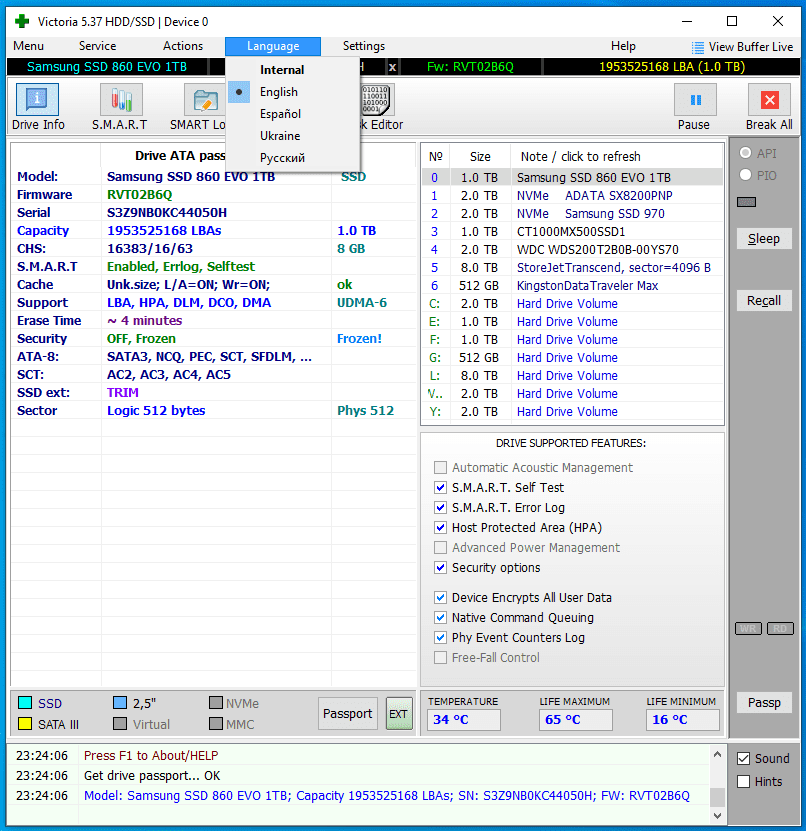Image resolution: width=806 pixels, height=831 pixels.
Task: Click the gray NVMe color swatch
Action: (216, 703)
